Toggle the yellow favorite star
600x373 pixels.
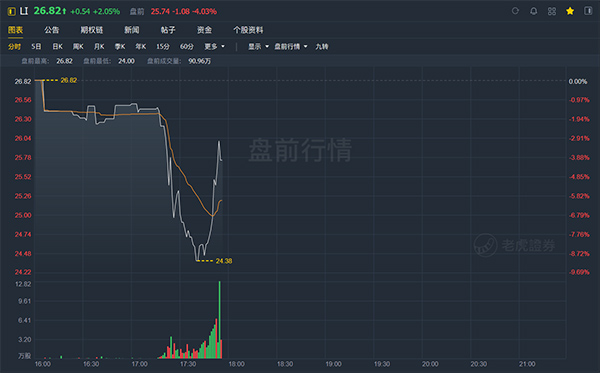(x=570, y=11)
